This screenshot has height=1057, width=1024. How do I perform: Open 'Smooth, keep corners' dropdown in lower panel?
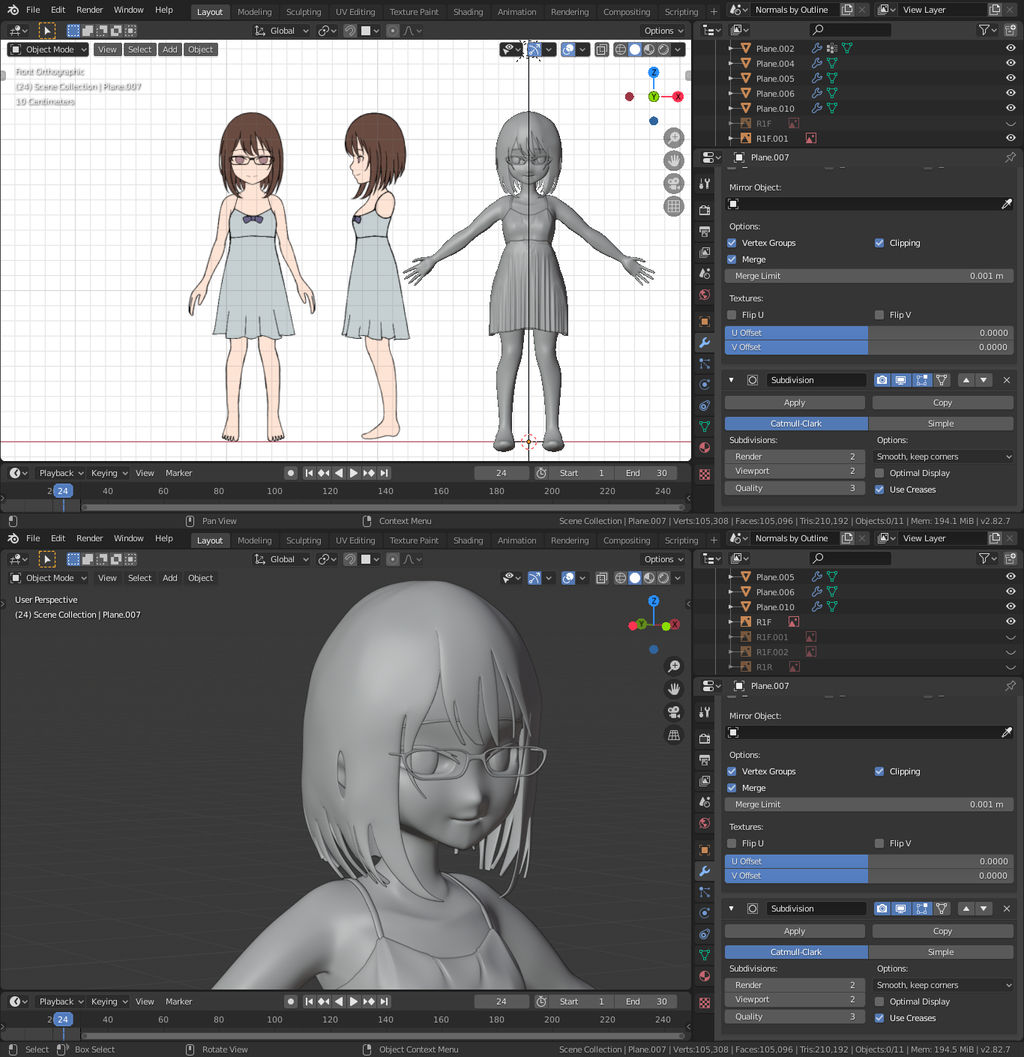coord(944,985)
